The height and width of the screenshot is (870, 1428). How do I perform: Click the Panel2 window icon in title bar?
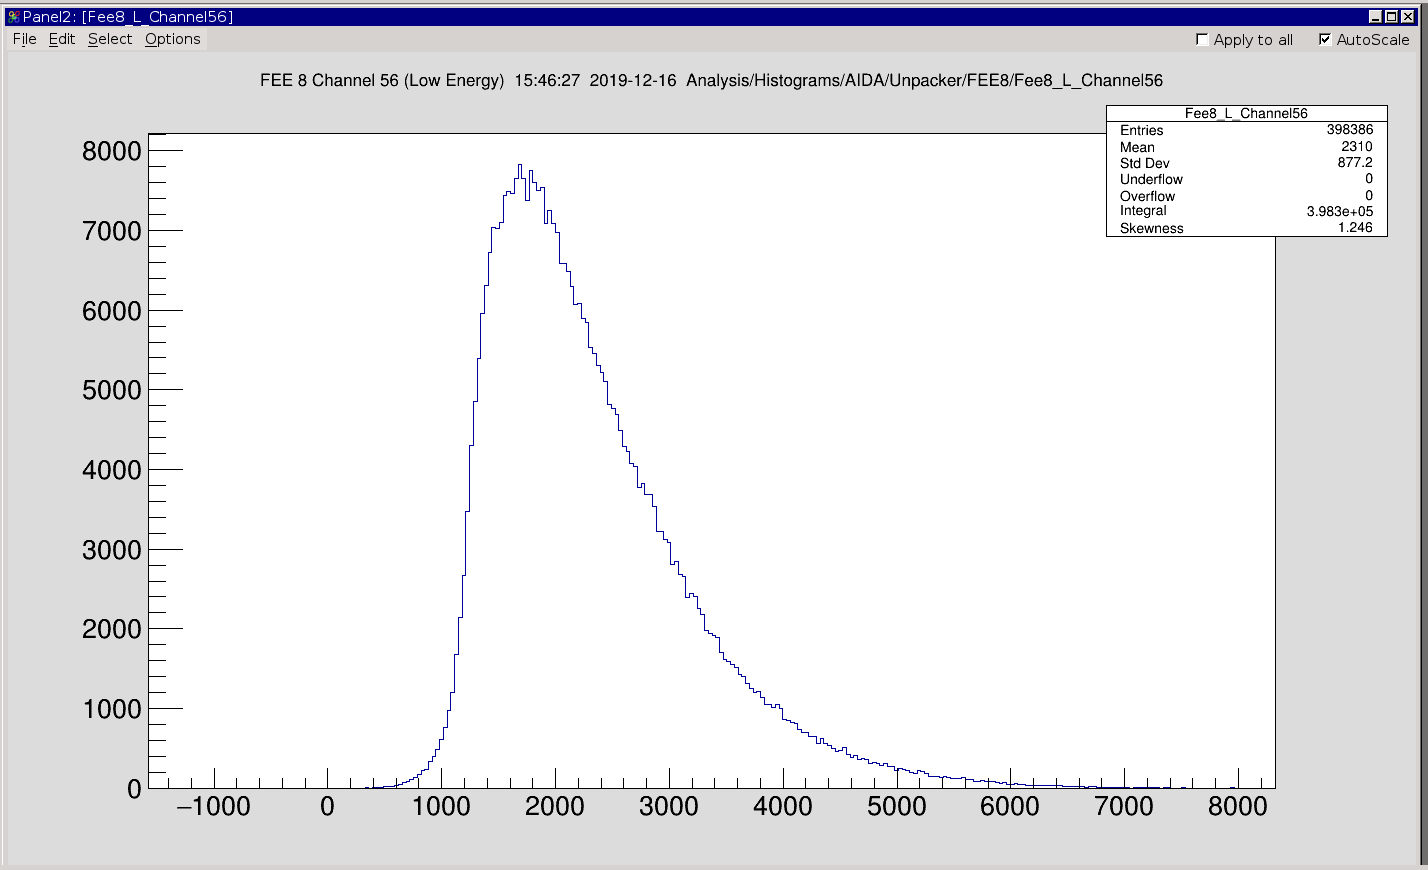click(x=13, y=17)
